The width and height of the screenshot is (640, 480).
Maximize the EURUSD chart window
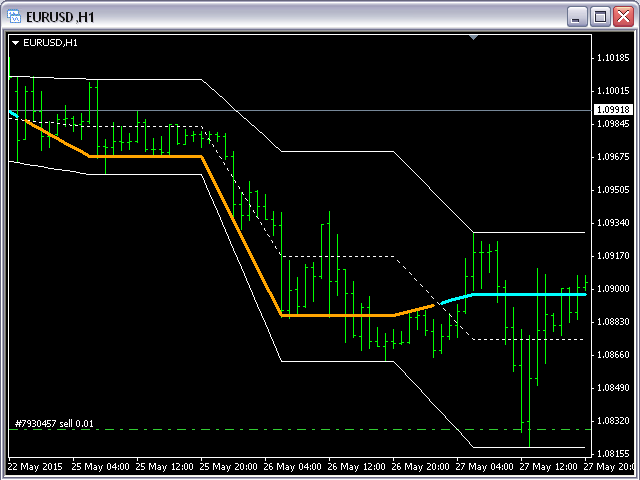click(600, 17)
